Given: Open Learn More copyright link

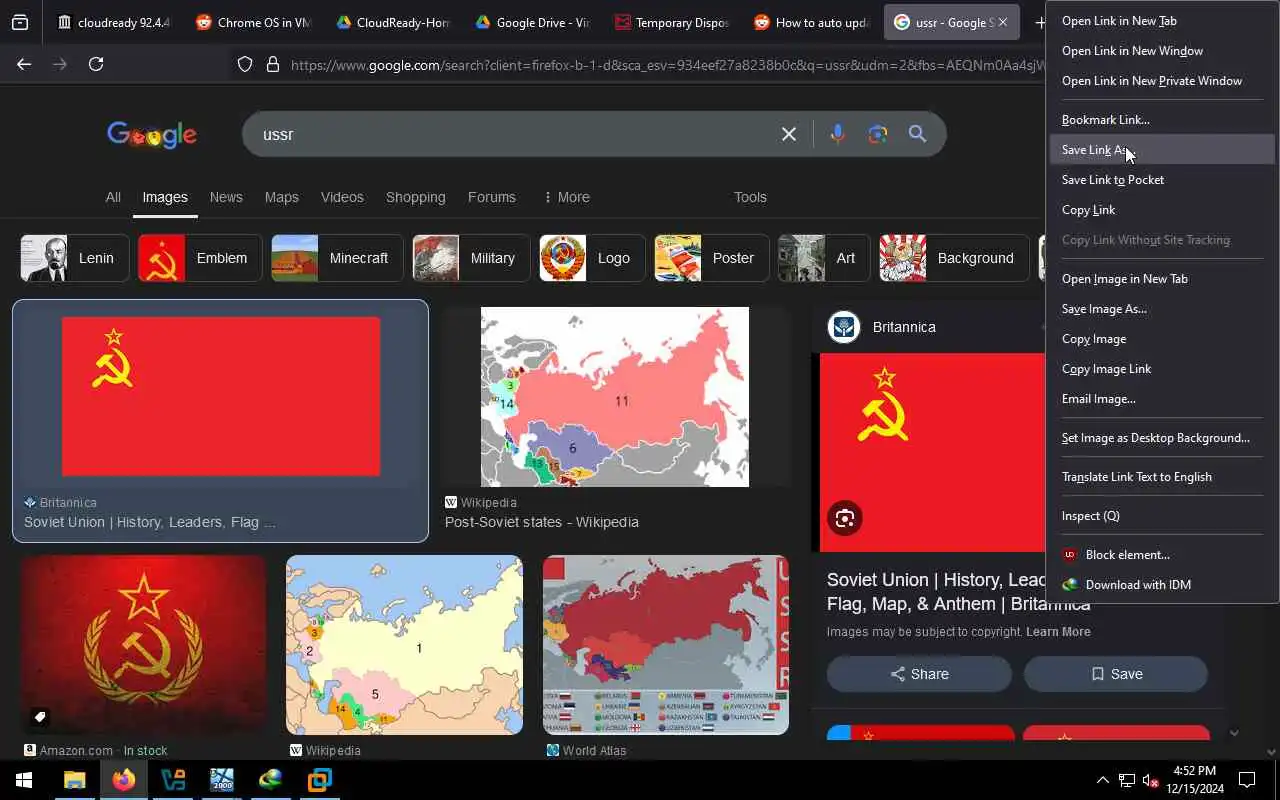Looking at the screenshot, I should click(x=1058, y=632).
